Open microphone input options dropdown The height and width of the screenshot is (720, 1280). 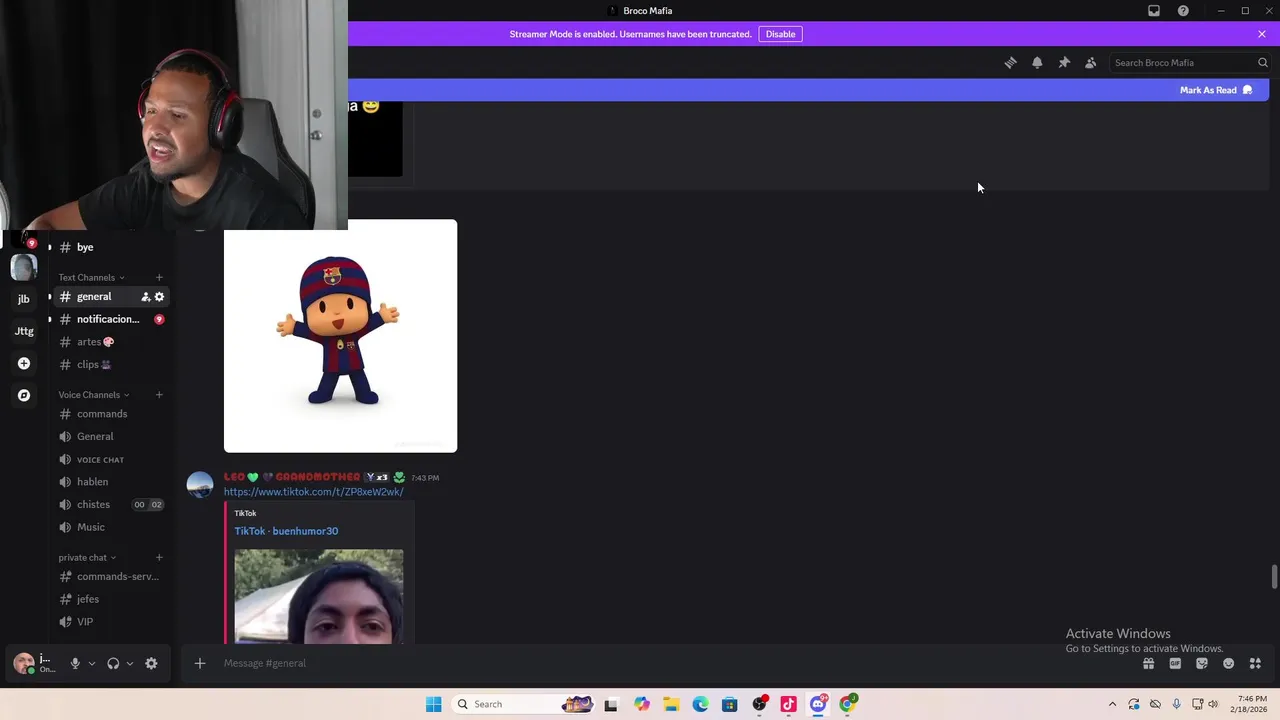91,663
